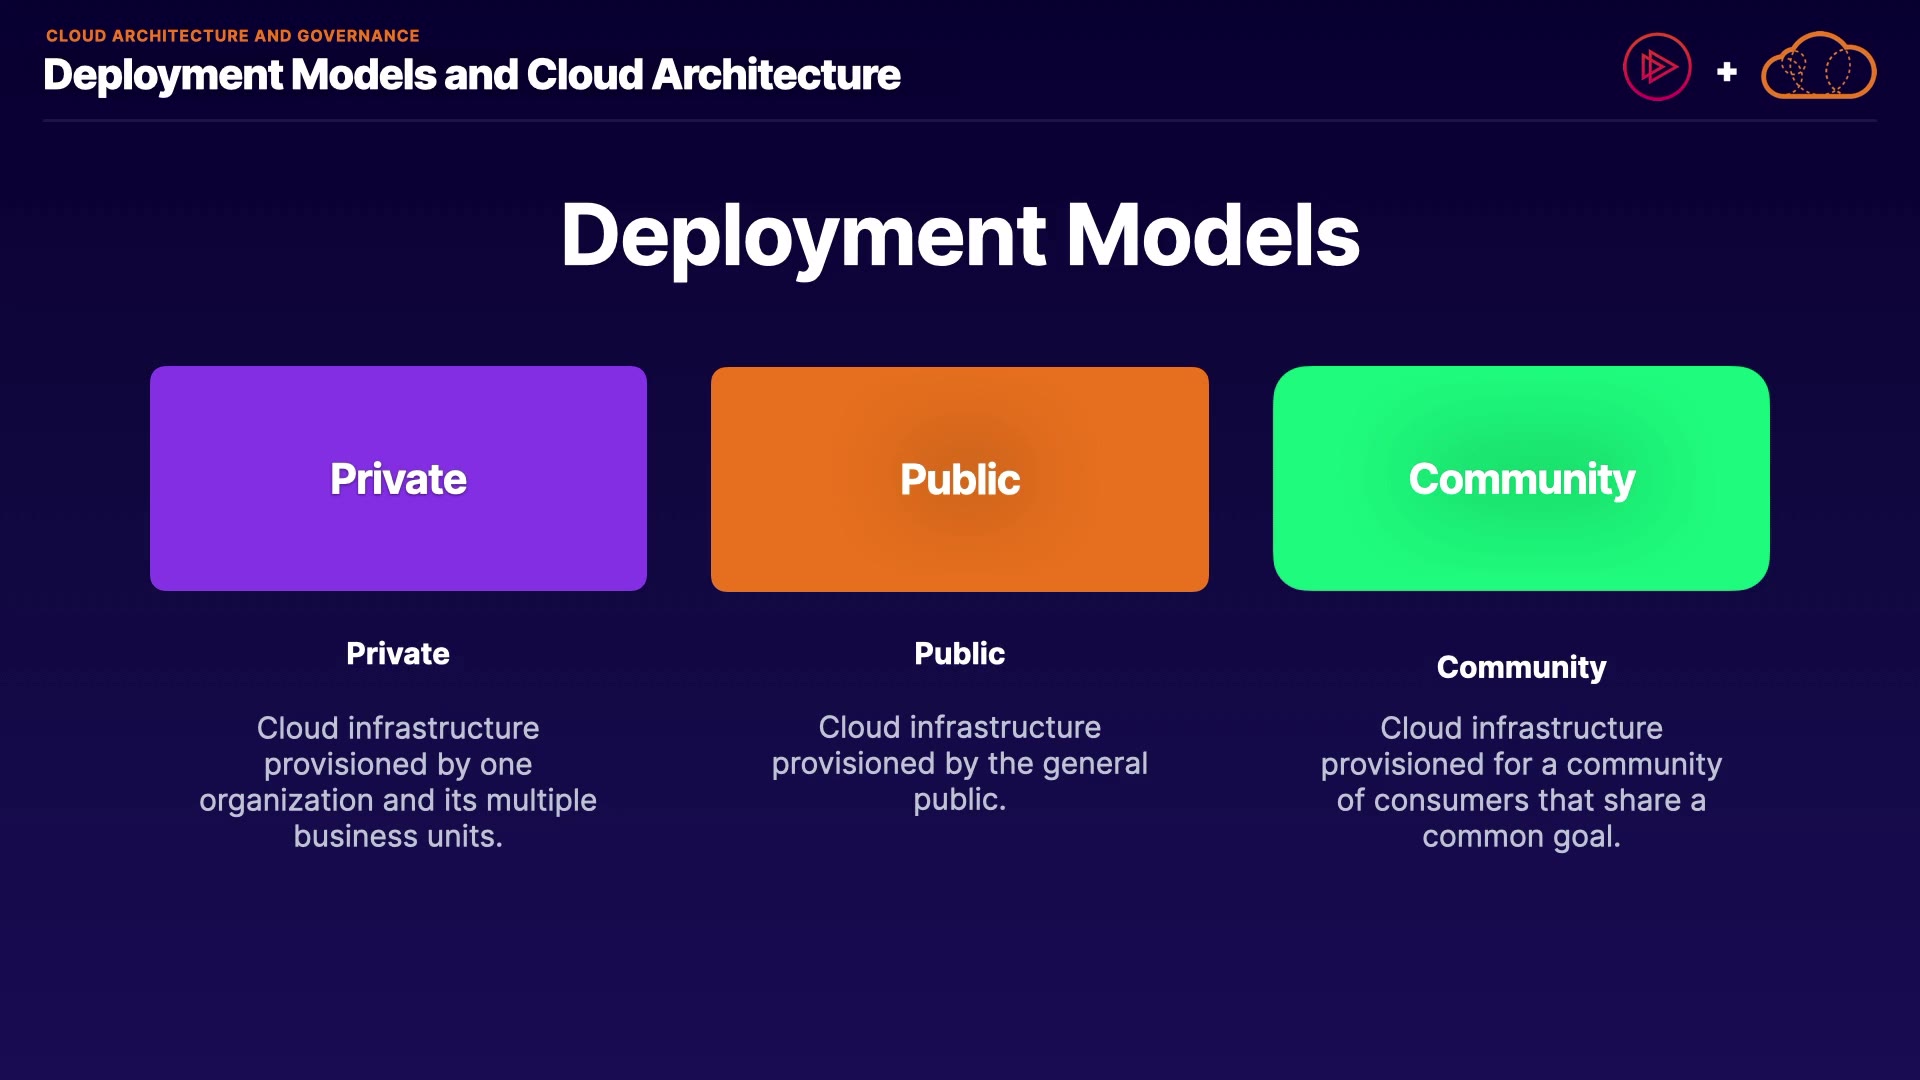Click the Private cloud description paragraph

[398, 782]
